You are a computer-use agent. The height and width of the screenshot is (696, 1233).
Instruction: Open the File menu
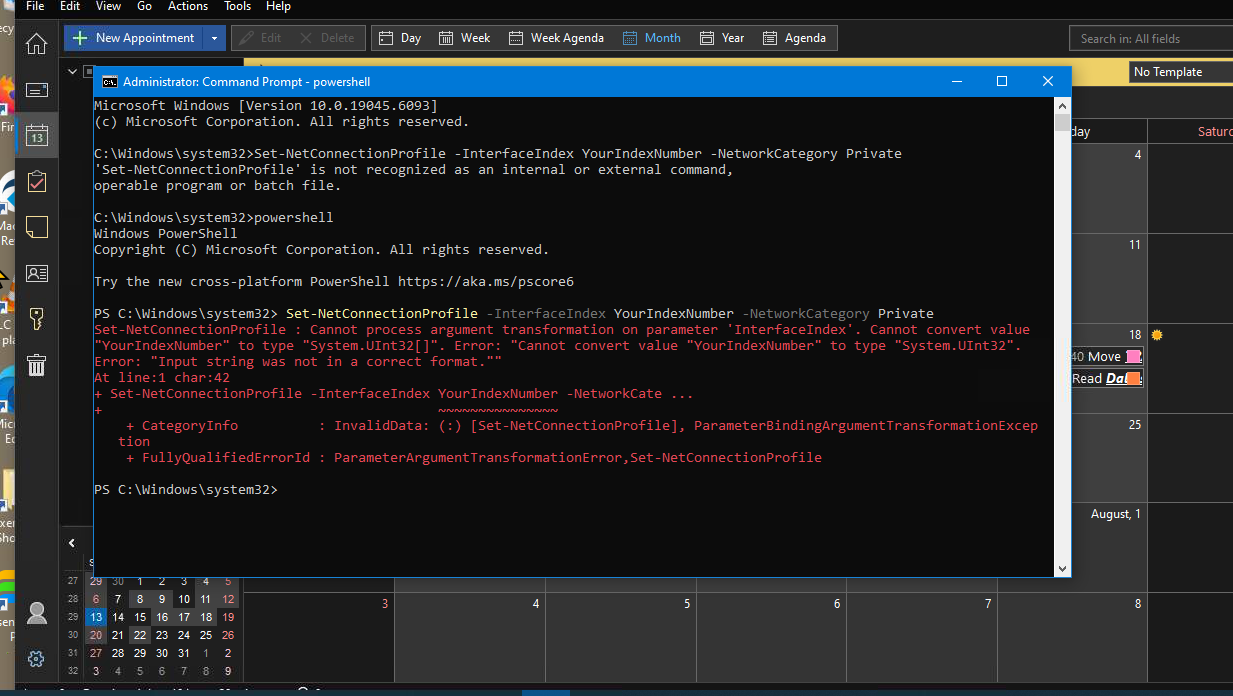point(35,6)
